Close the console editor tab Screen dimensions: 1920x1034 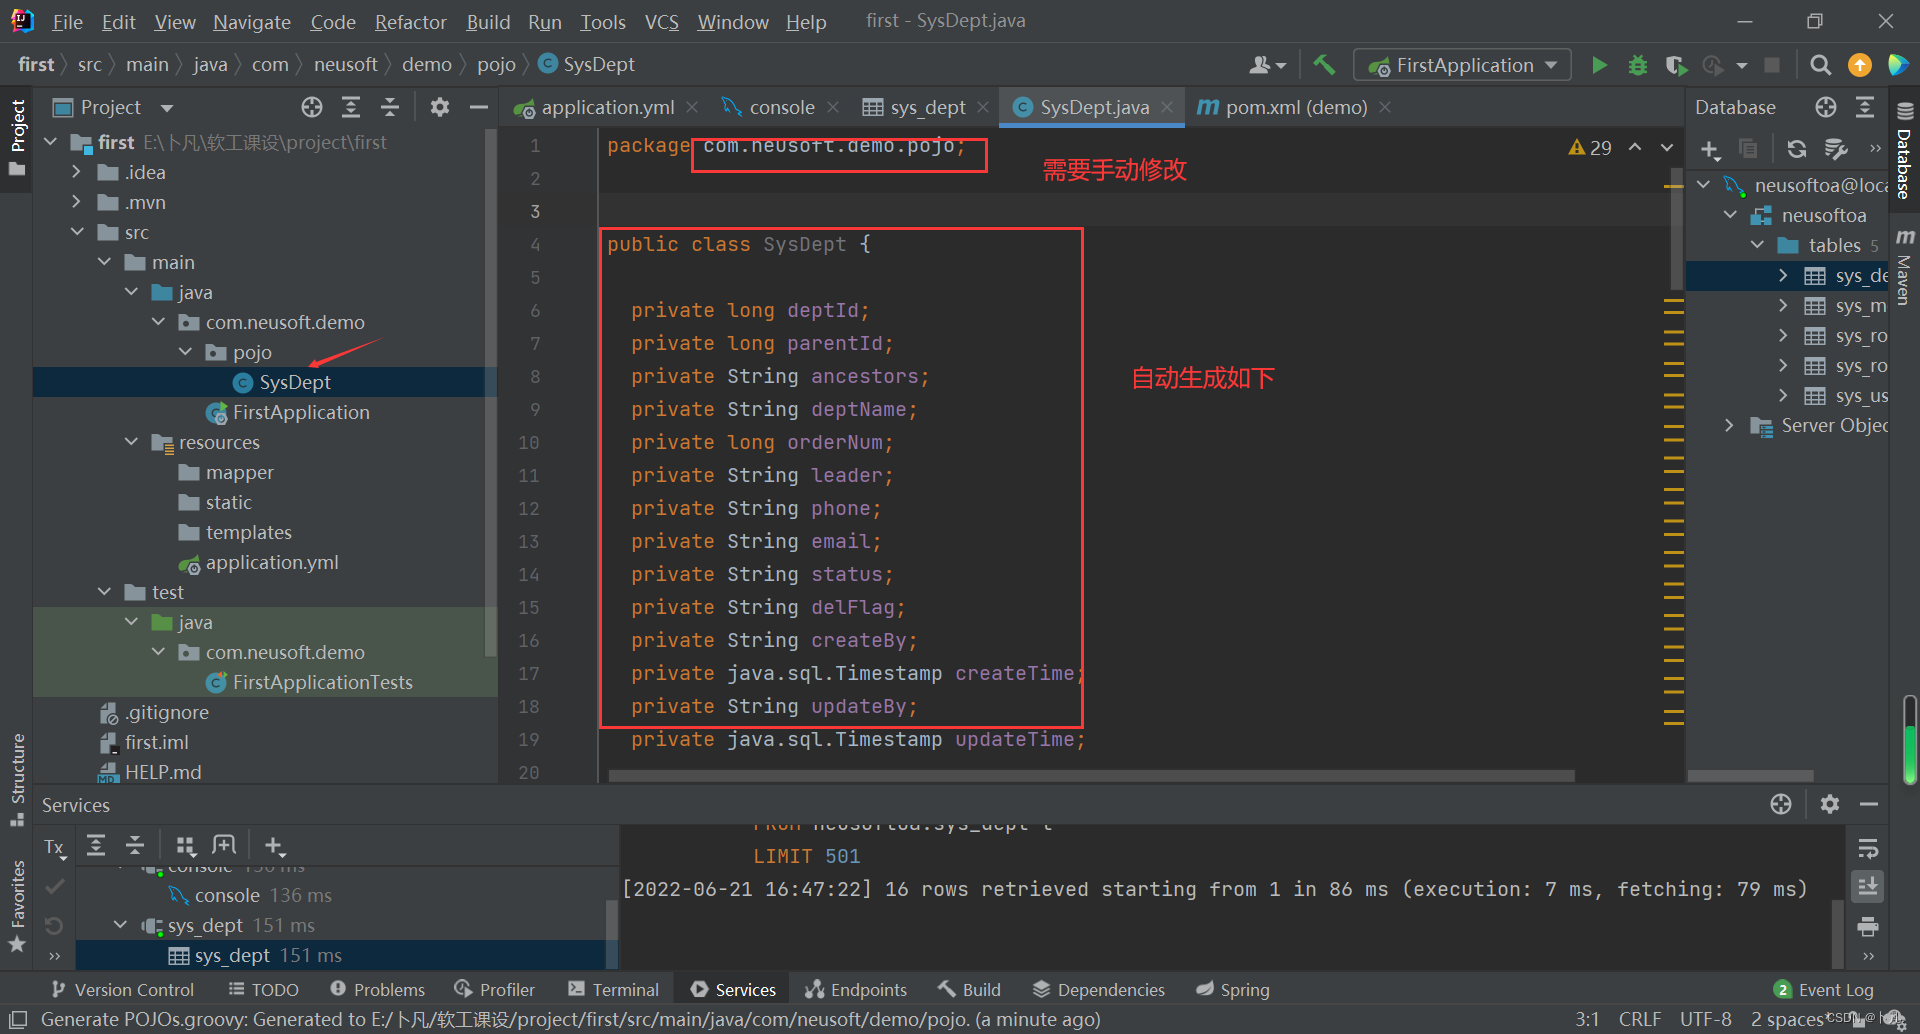(833, 107)
